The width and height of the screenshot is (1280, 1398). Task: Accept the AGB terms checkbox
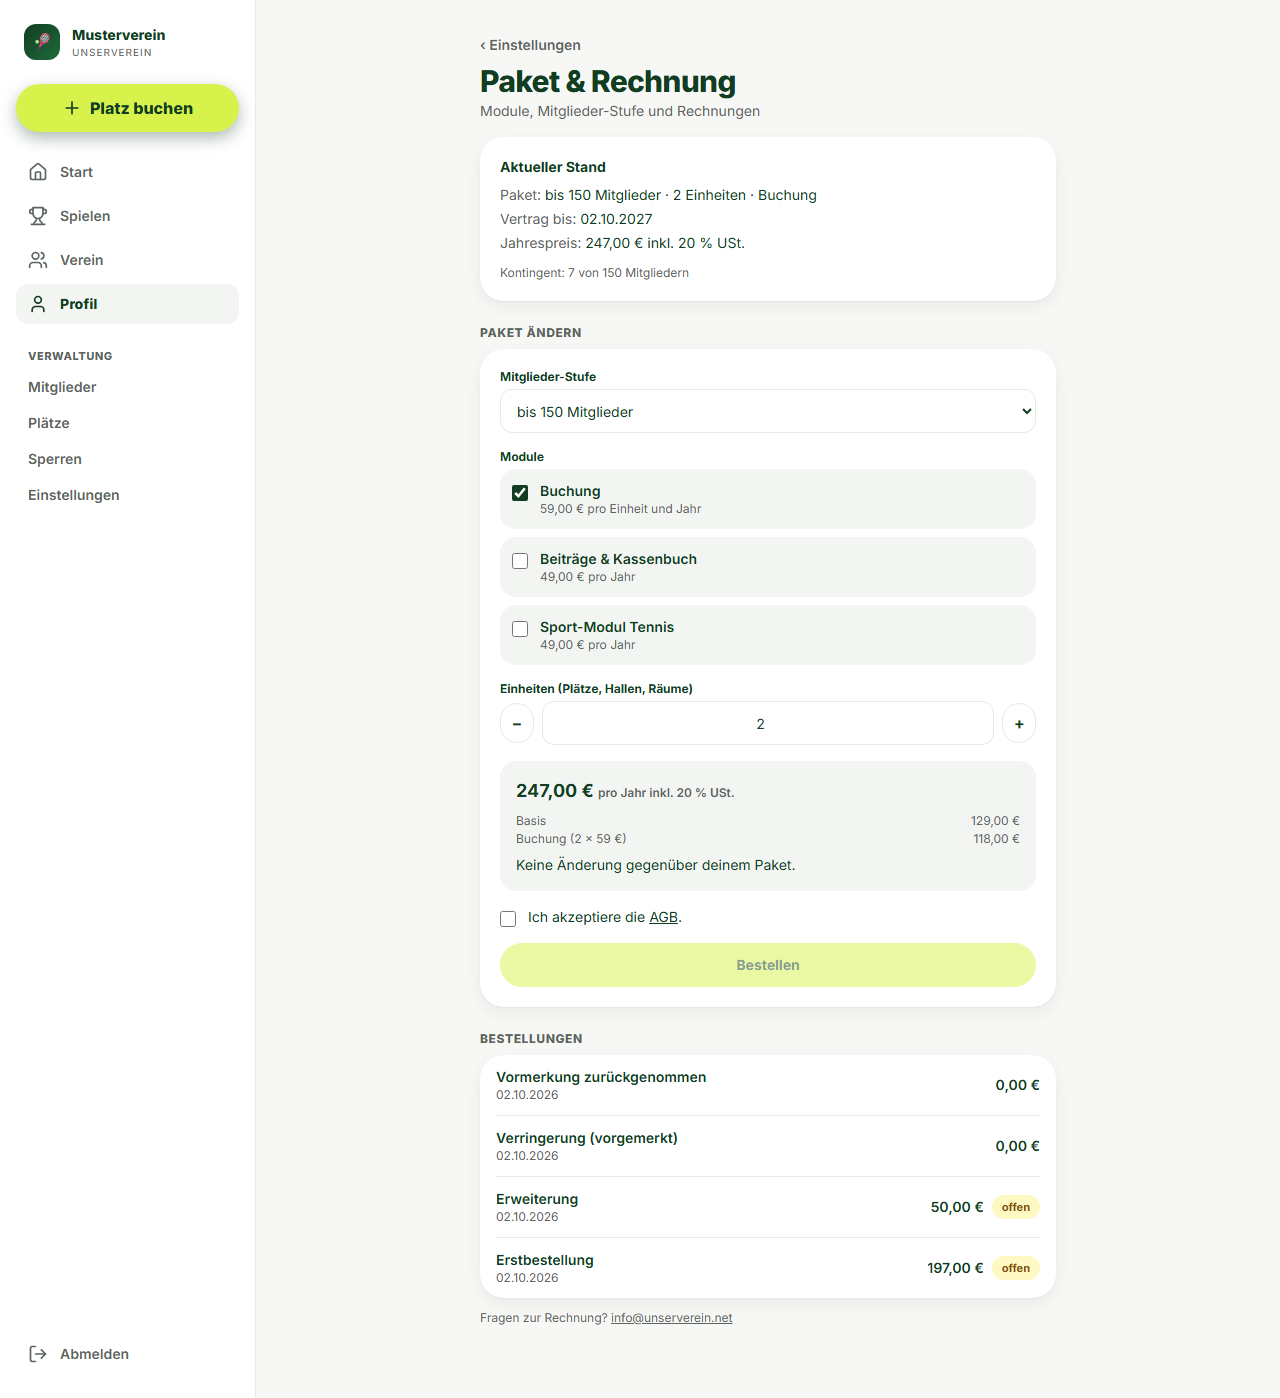[508, 918]
